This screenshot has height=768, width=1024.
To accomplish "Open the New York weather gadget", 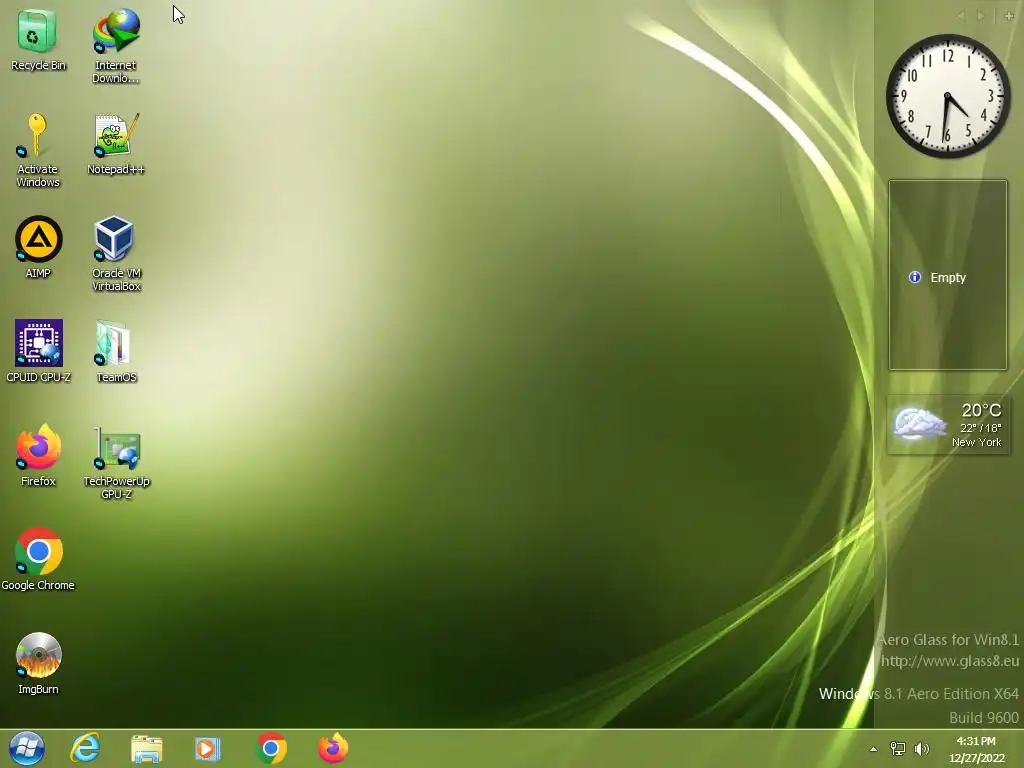I will pyautogui.click(x=948, y=424).
